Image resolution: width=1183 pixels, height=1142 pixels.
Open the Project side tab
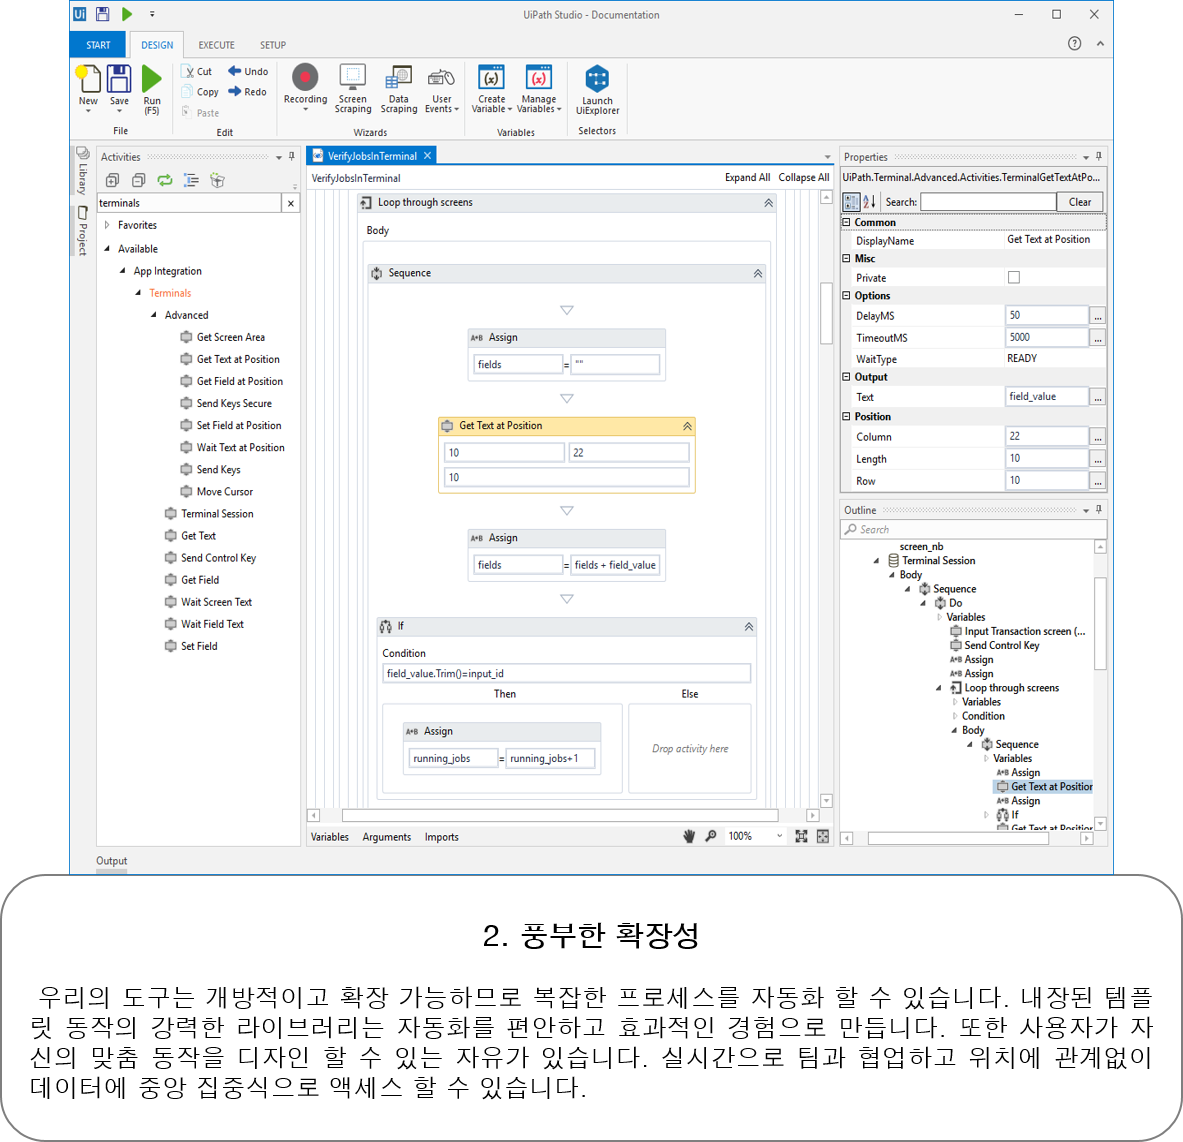[x=83, y=231]
